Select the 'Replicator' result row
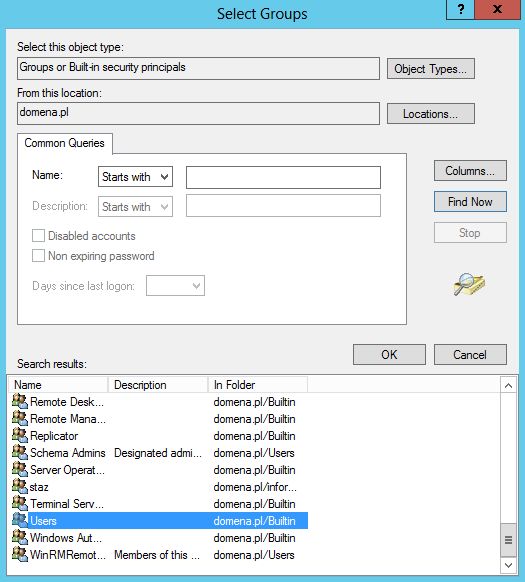 (159, 436)
